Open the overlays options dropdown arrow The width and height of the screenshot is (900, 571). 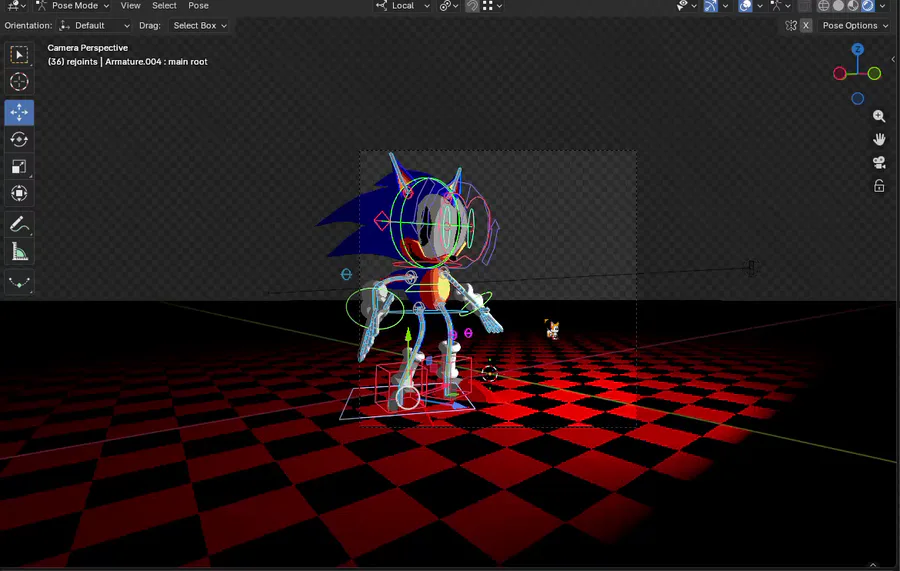(x=759, y=6)
